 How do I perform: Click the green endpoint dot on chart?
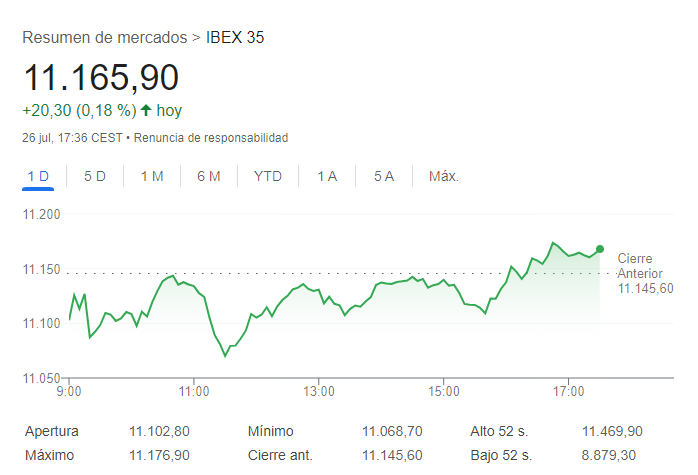point(600,248)
